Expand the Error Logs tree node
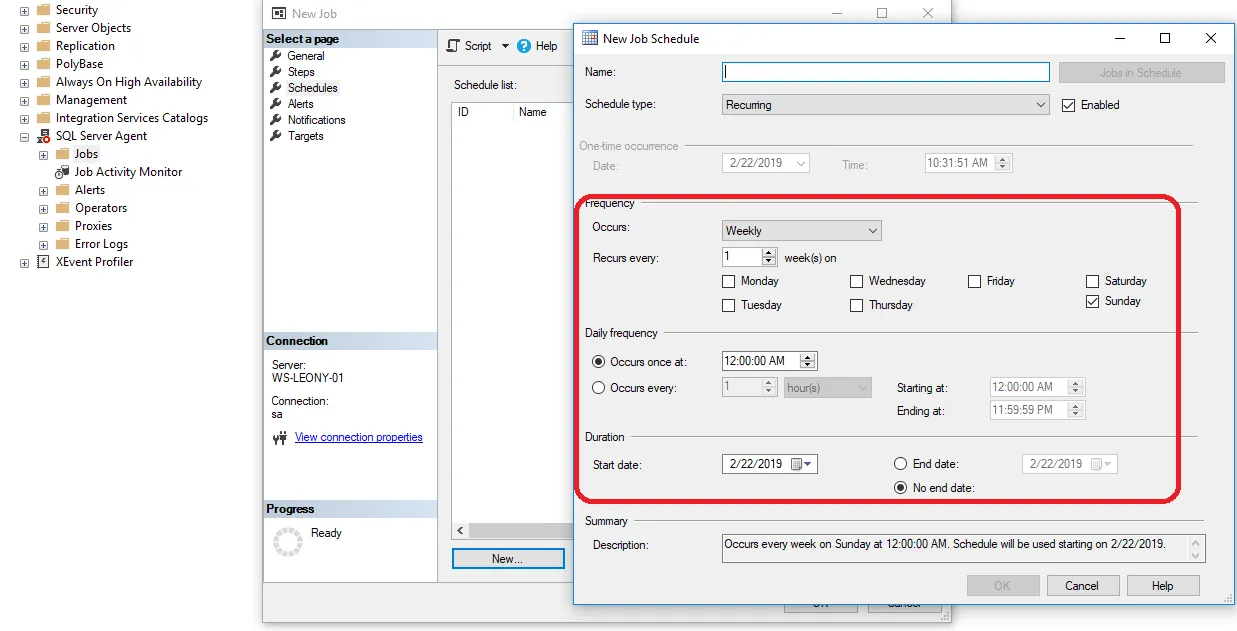Screen dimensions: 1237x631 click(44, 244)
